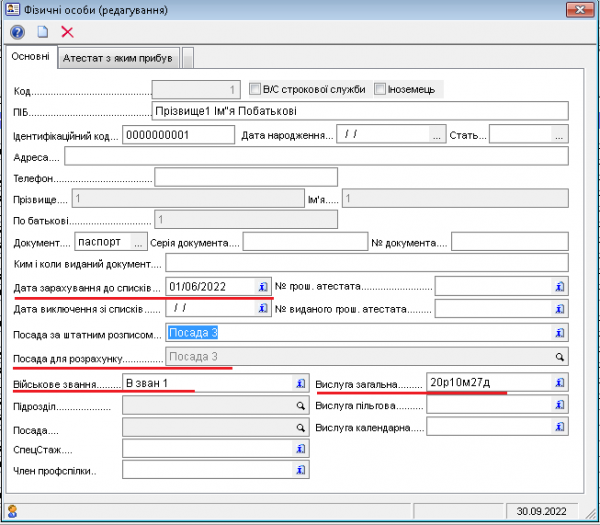This screenshot has height=525, width=600.
Task: Expand the Дата народження date picker button
Action: [x=437, y=134]
